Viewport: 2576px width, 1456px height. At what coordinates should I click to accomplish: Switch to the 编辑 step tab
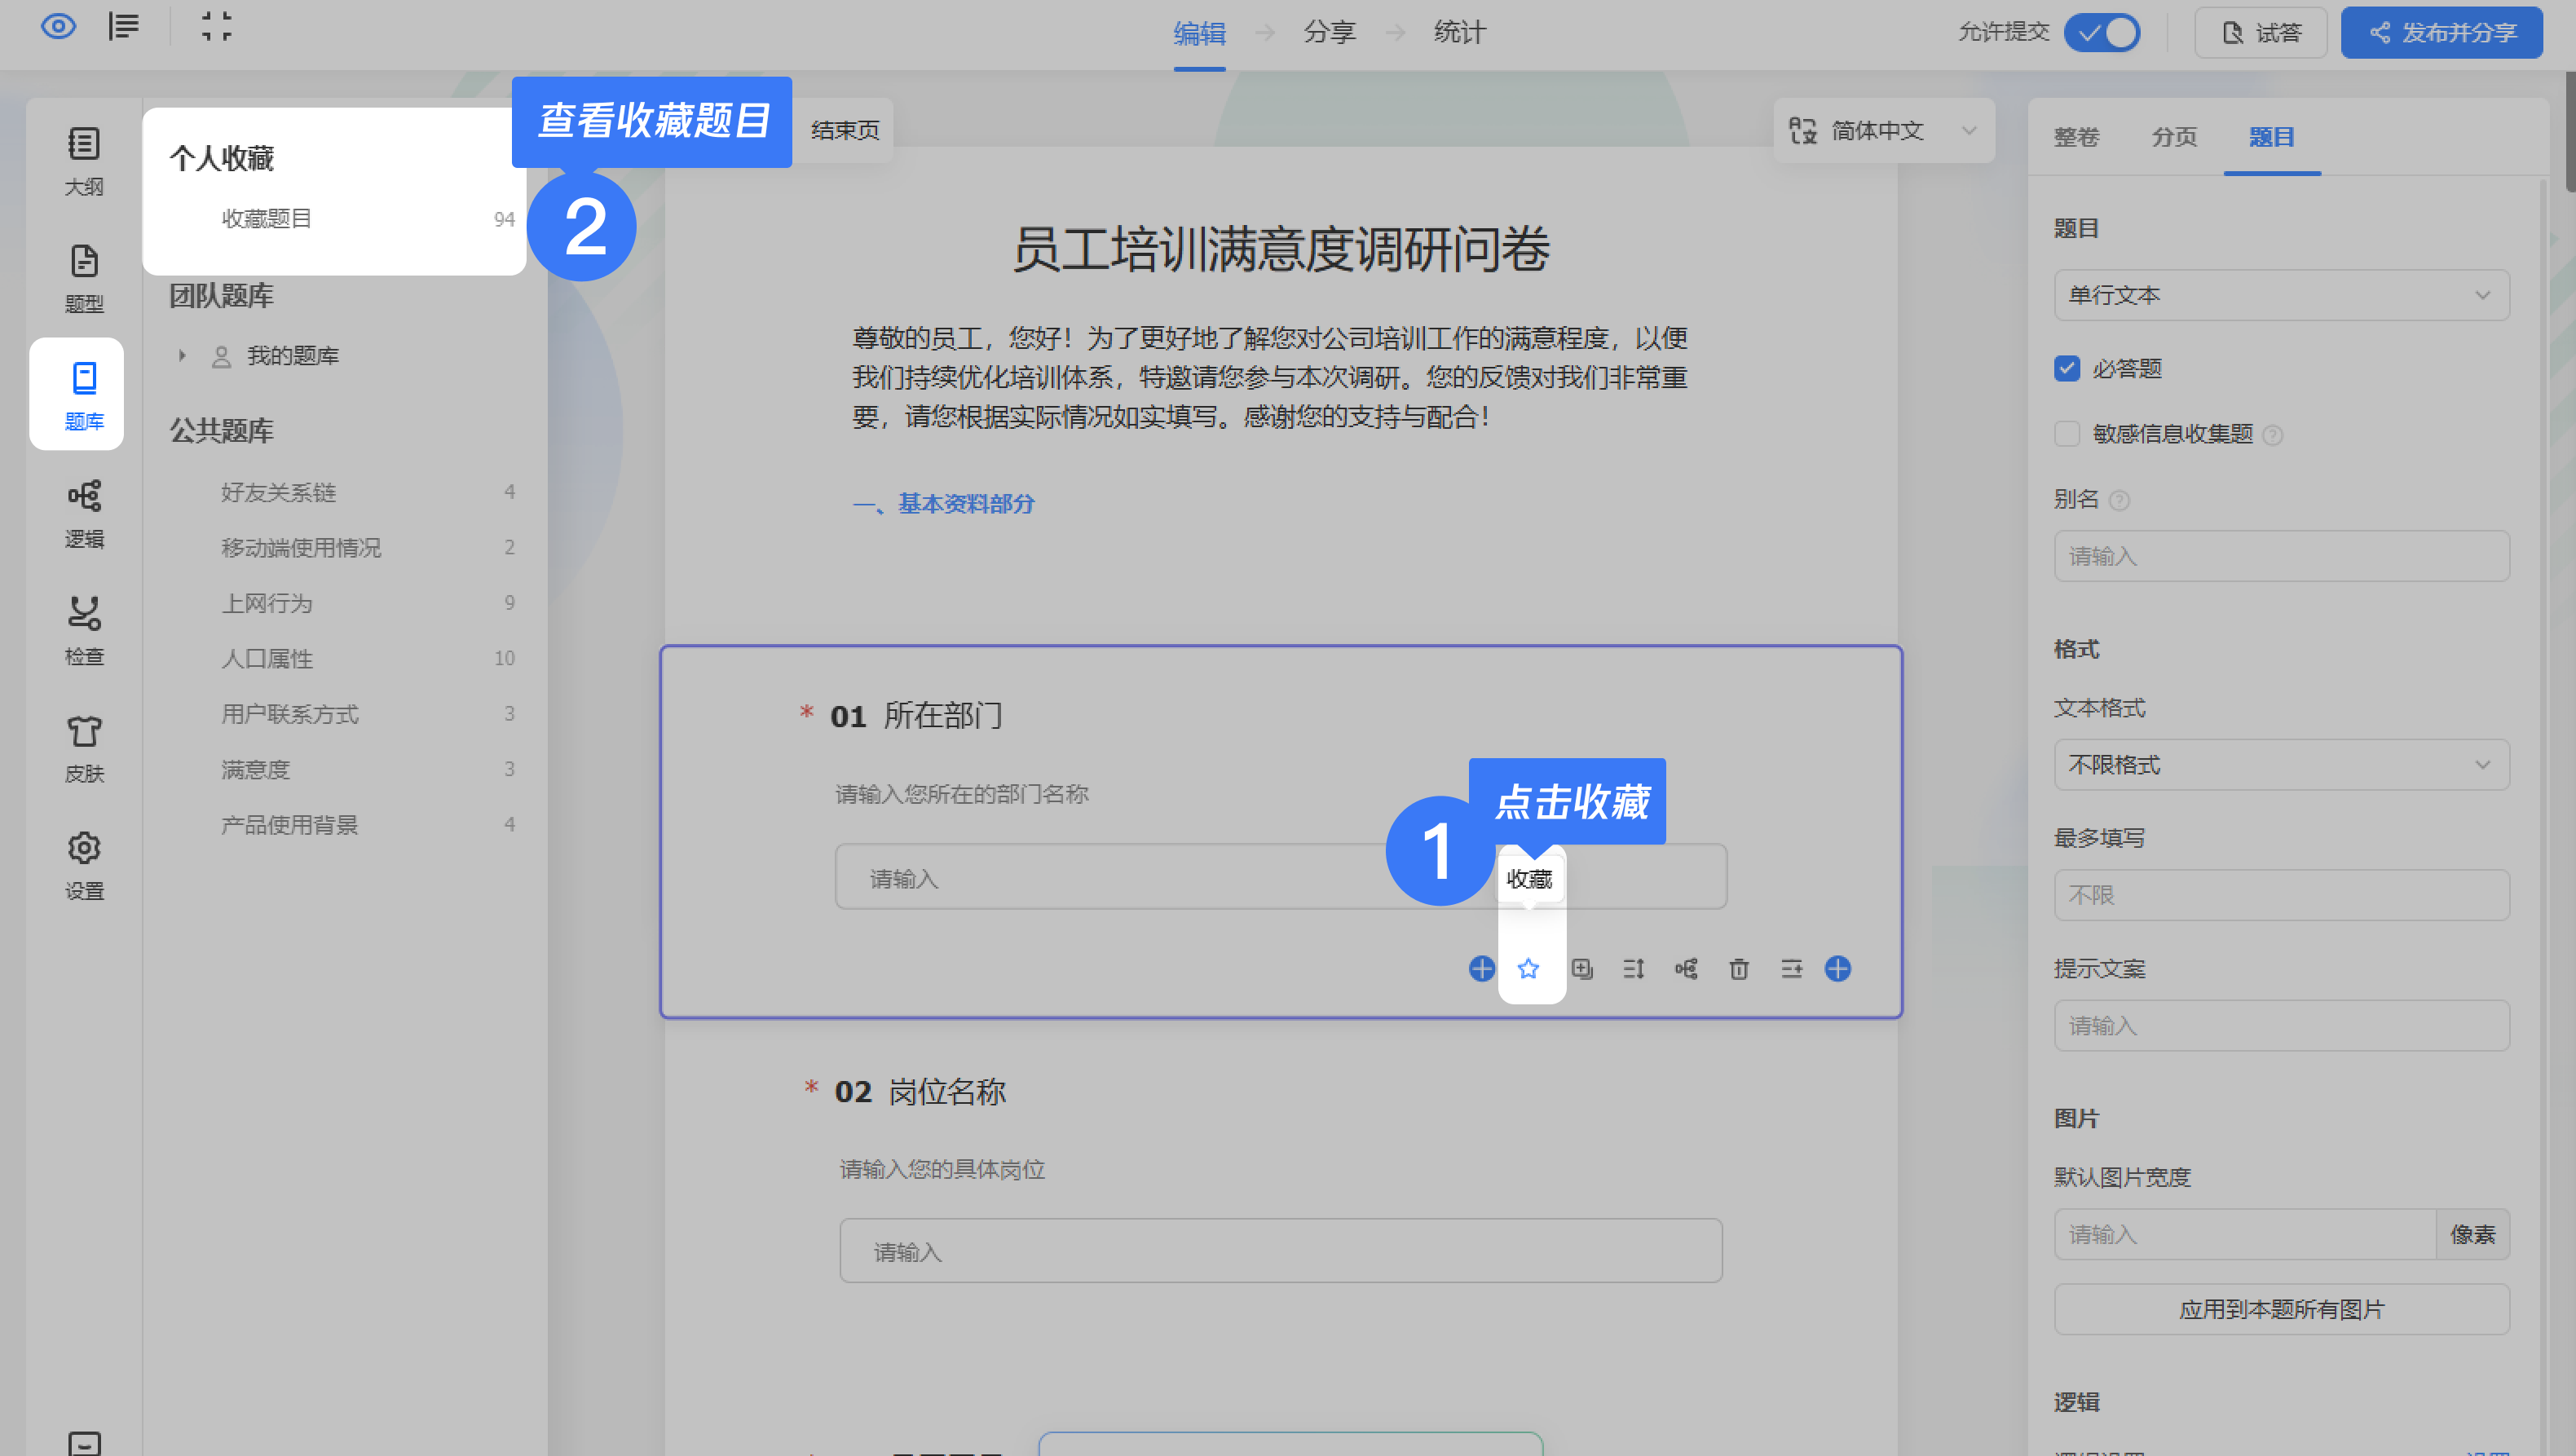pos(1199,33)
